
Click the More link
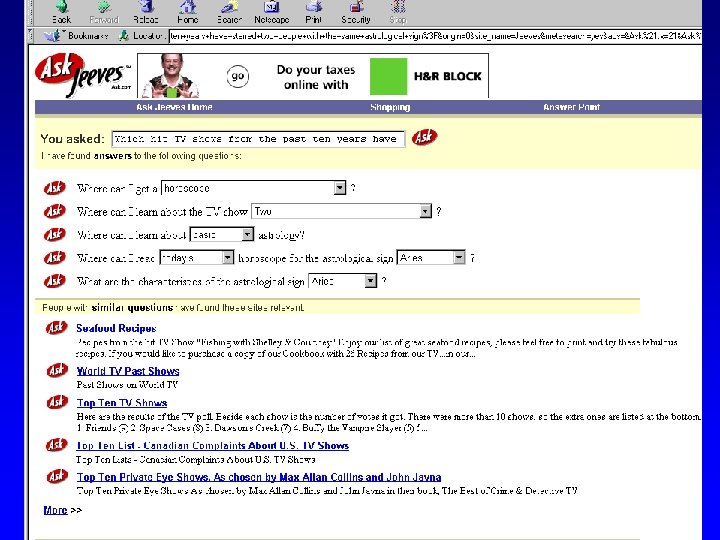click(x=56, y=510)
